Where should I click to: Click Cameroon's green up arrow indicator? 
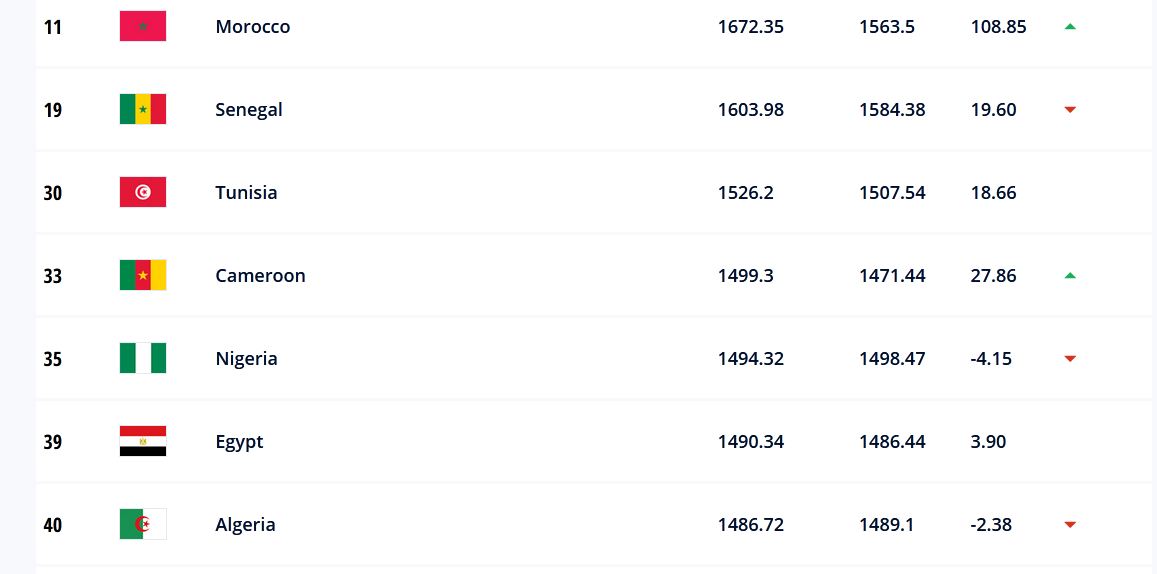1070,275
